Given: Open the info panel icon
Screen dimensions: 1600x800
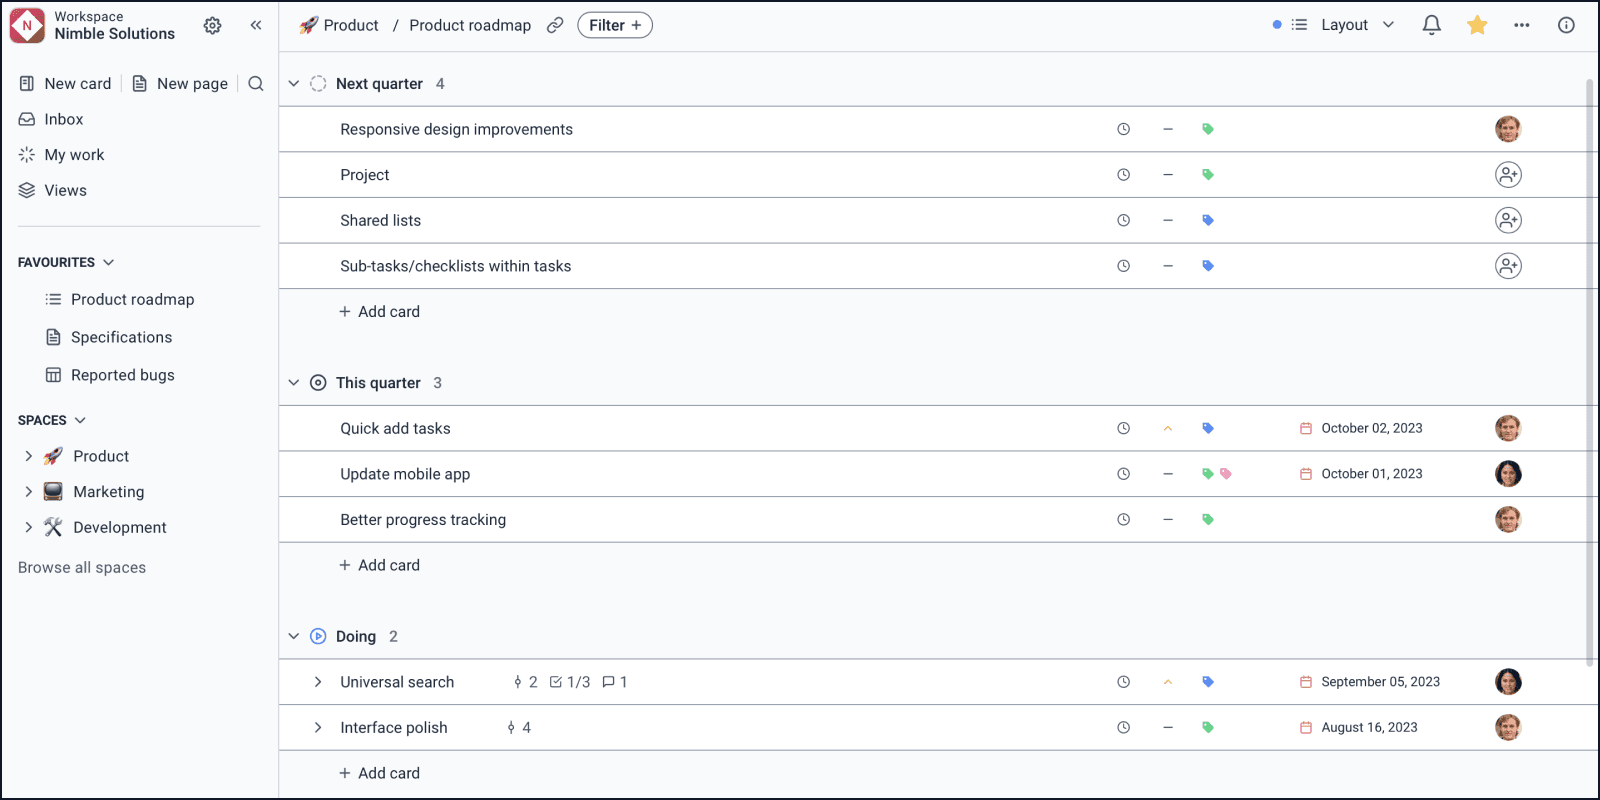Looking at the screenshot, I should (x=1566, y=25).
